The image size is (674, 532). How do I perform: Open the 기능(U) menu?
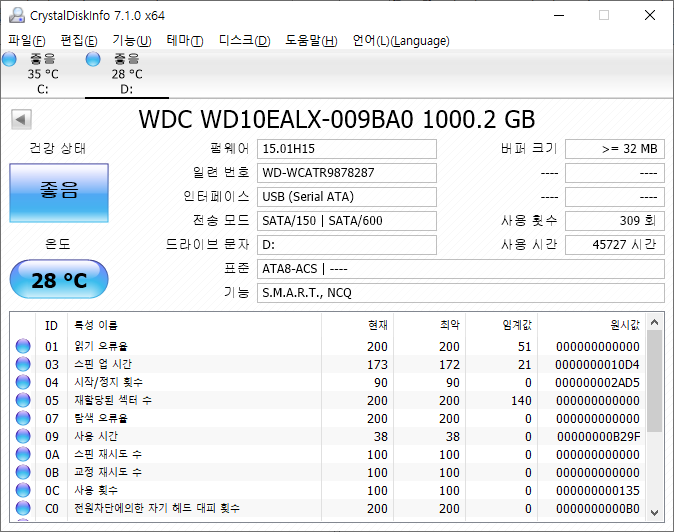point(132,41)
